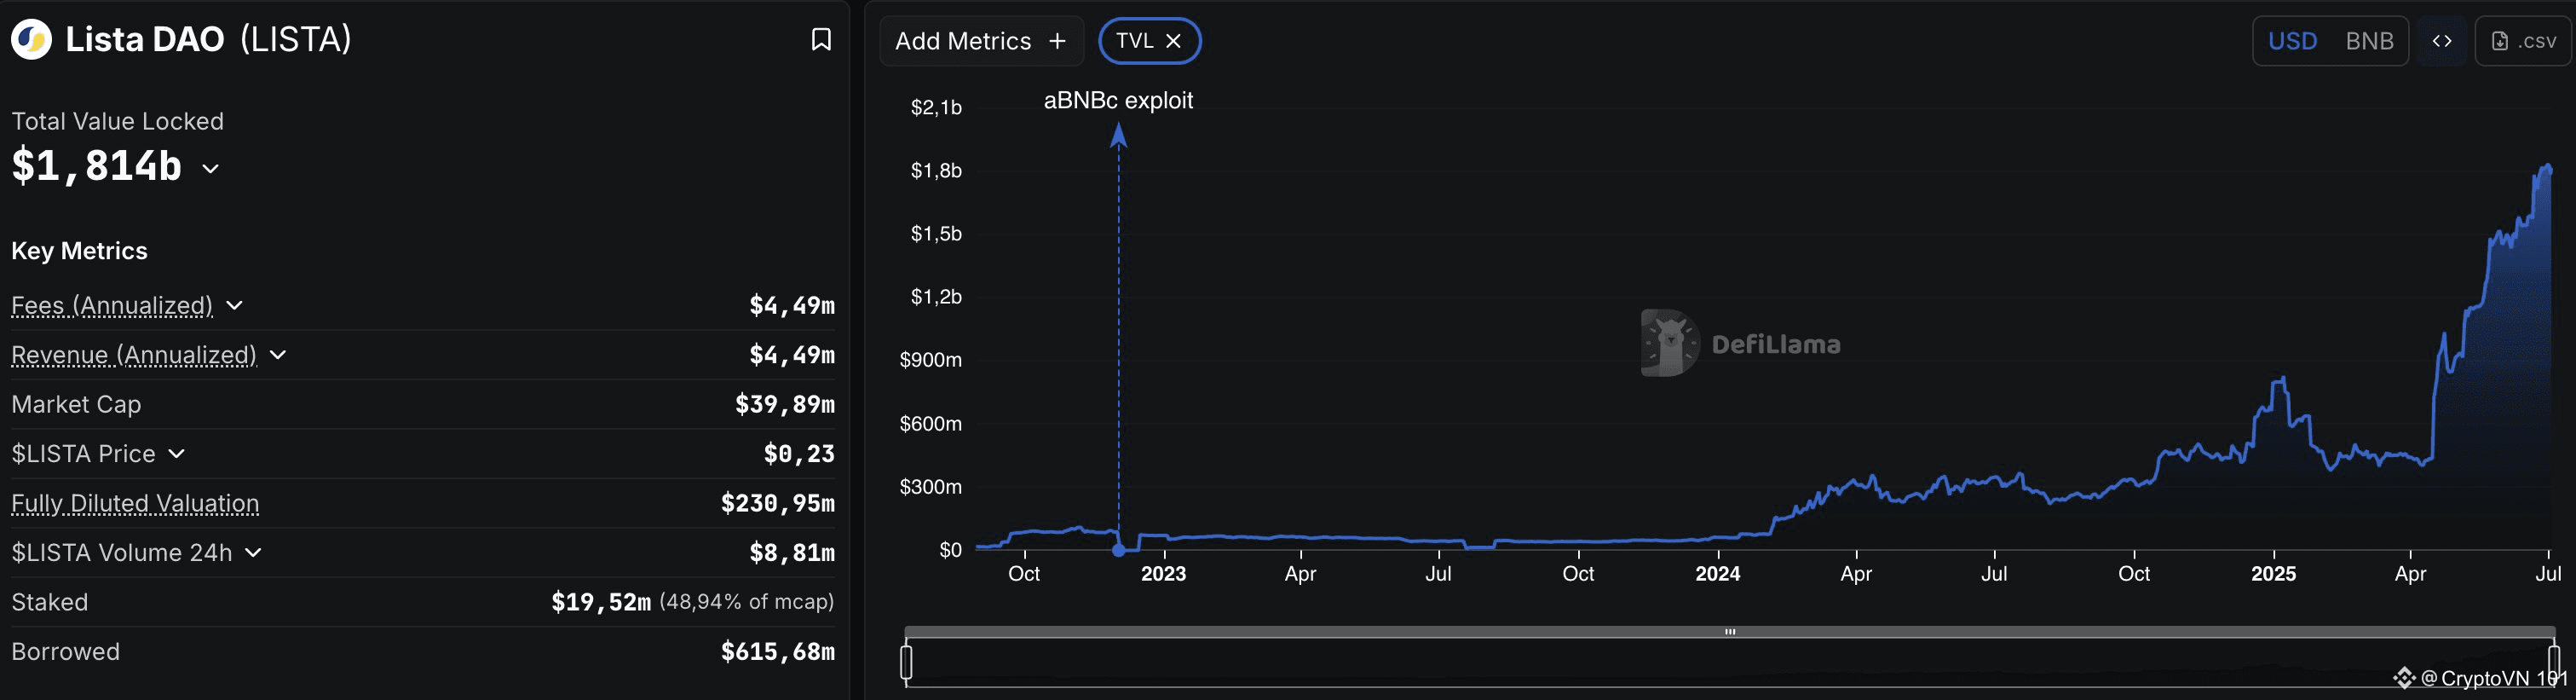Click the plus icon in Add Metrics
The height and width of the screenshot is (700, 2576).
click(x=1057, y=41)
